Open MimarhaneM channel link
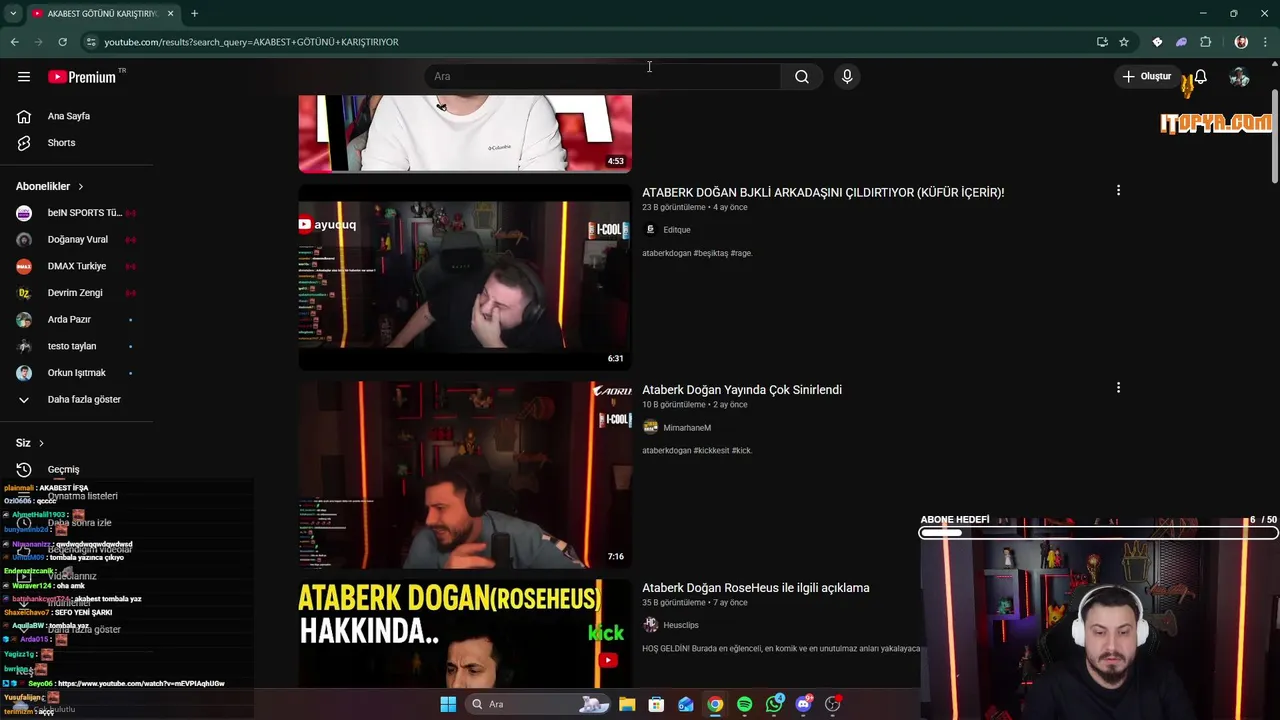This screenshot has height=720, width=1280. tap(687, 428)
